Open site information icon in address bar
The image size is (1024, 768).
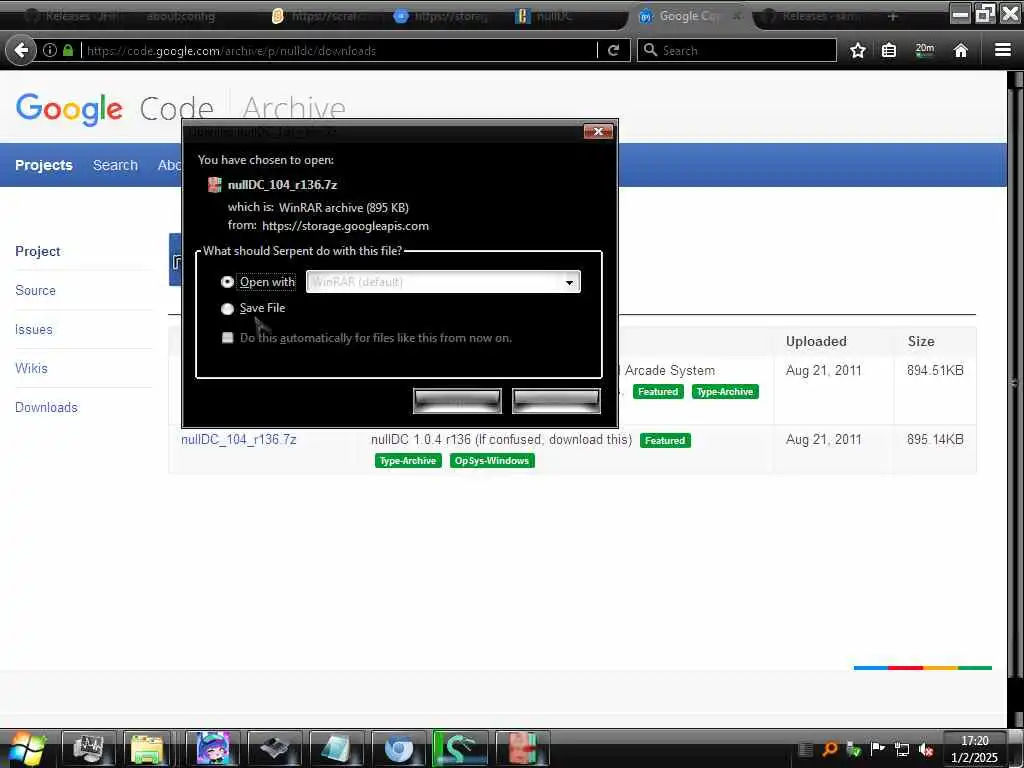click(50, 50)
